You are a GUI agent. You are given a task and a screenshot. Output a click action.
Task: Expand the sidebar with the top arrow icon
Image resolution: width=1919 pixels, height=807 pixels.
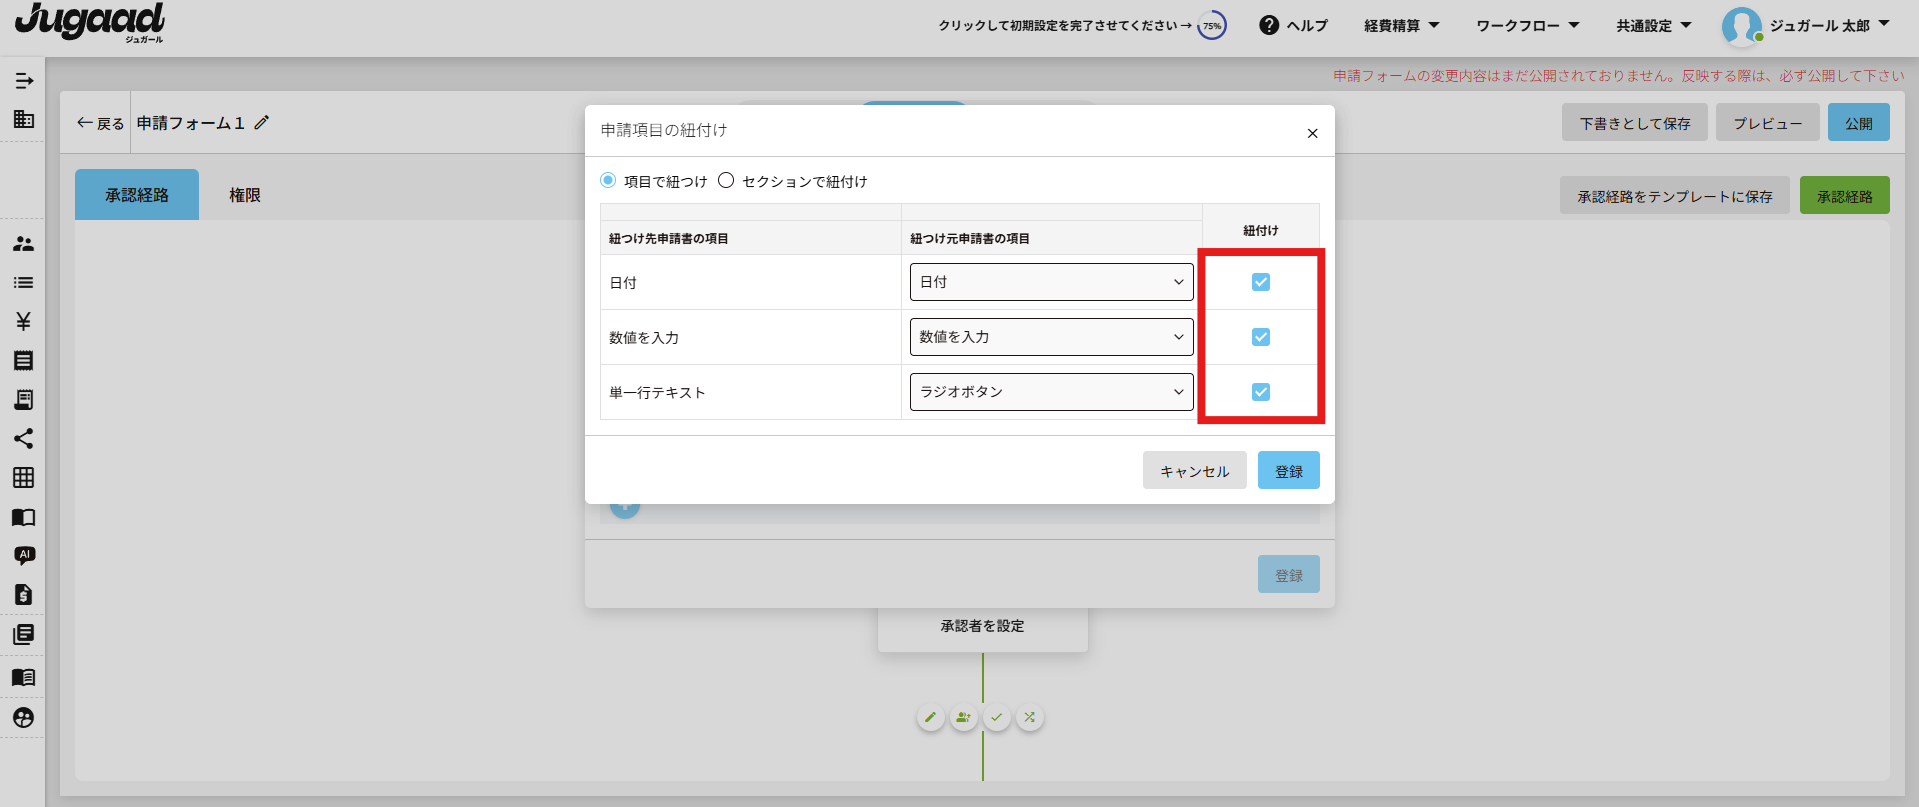pos(24,81)
